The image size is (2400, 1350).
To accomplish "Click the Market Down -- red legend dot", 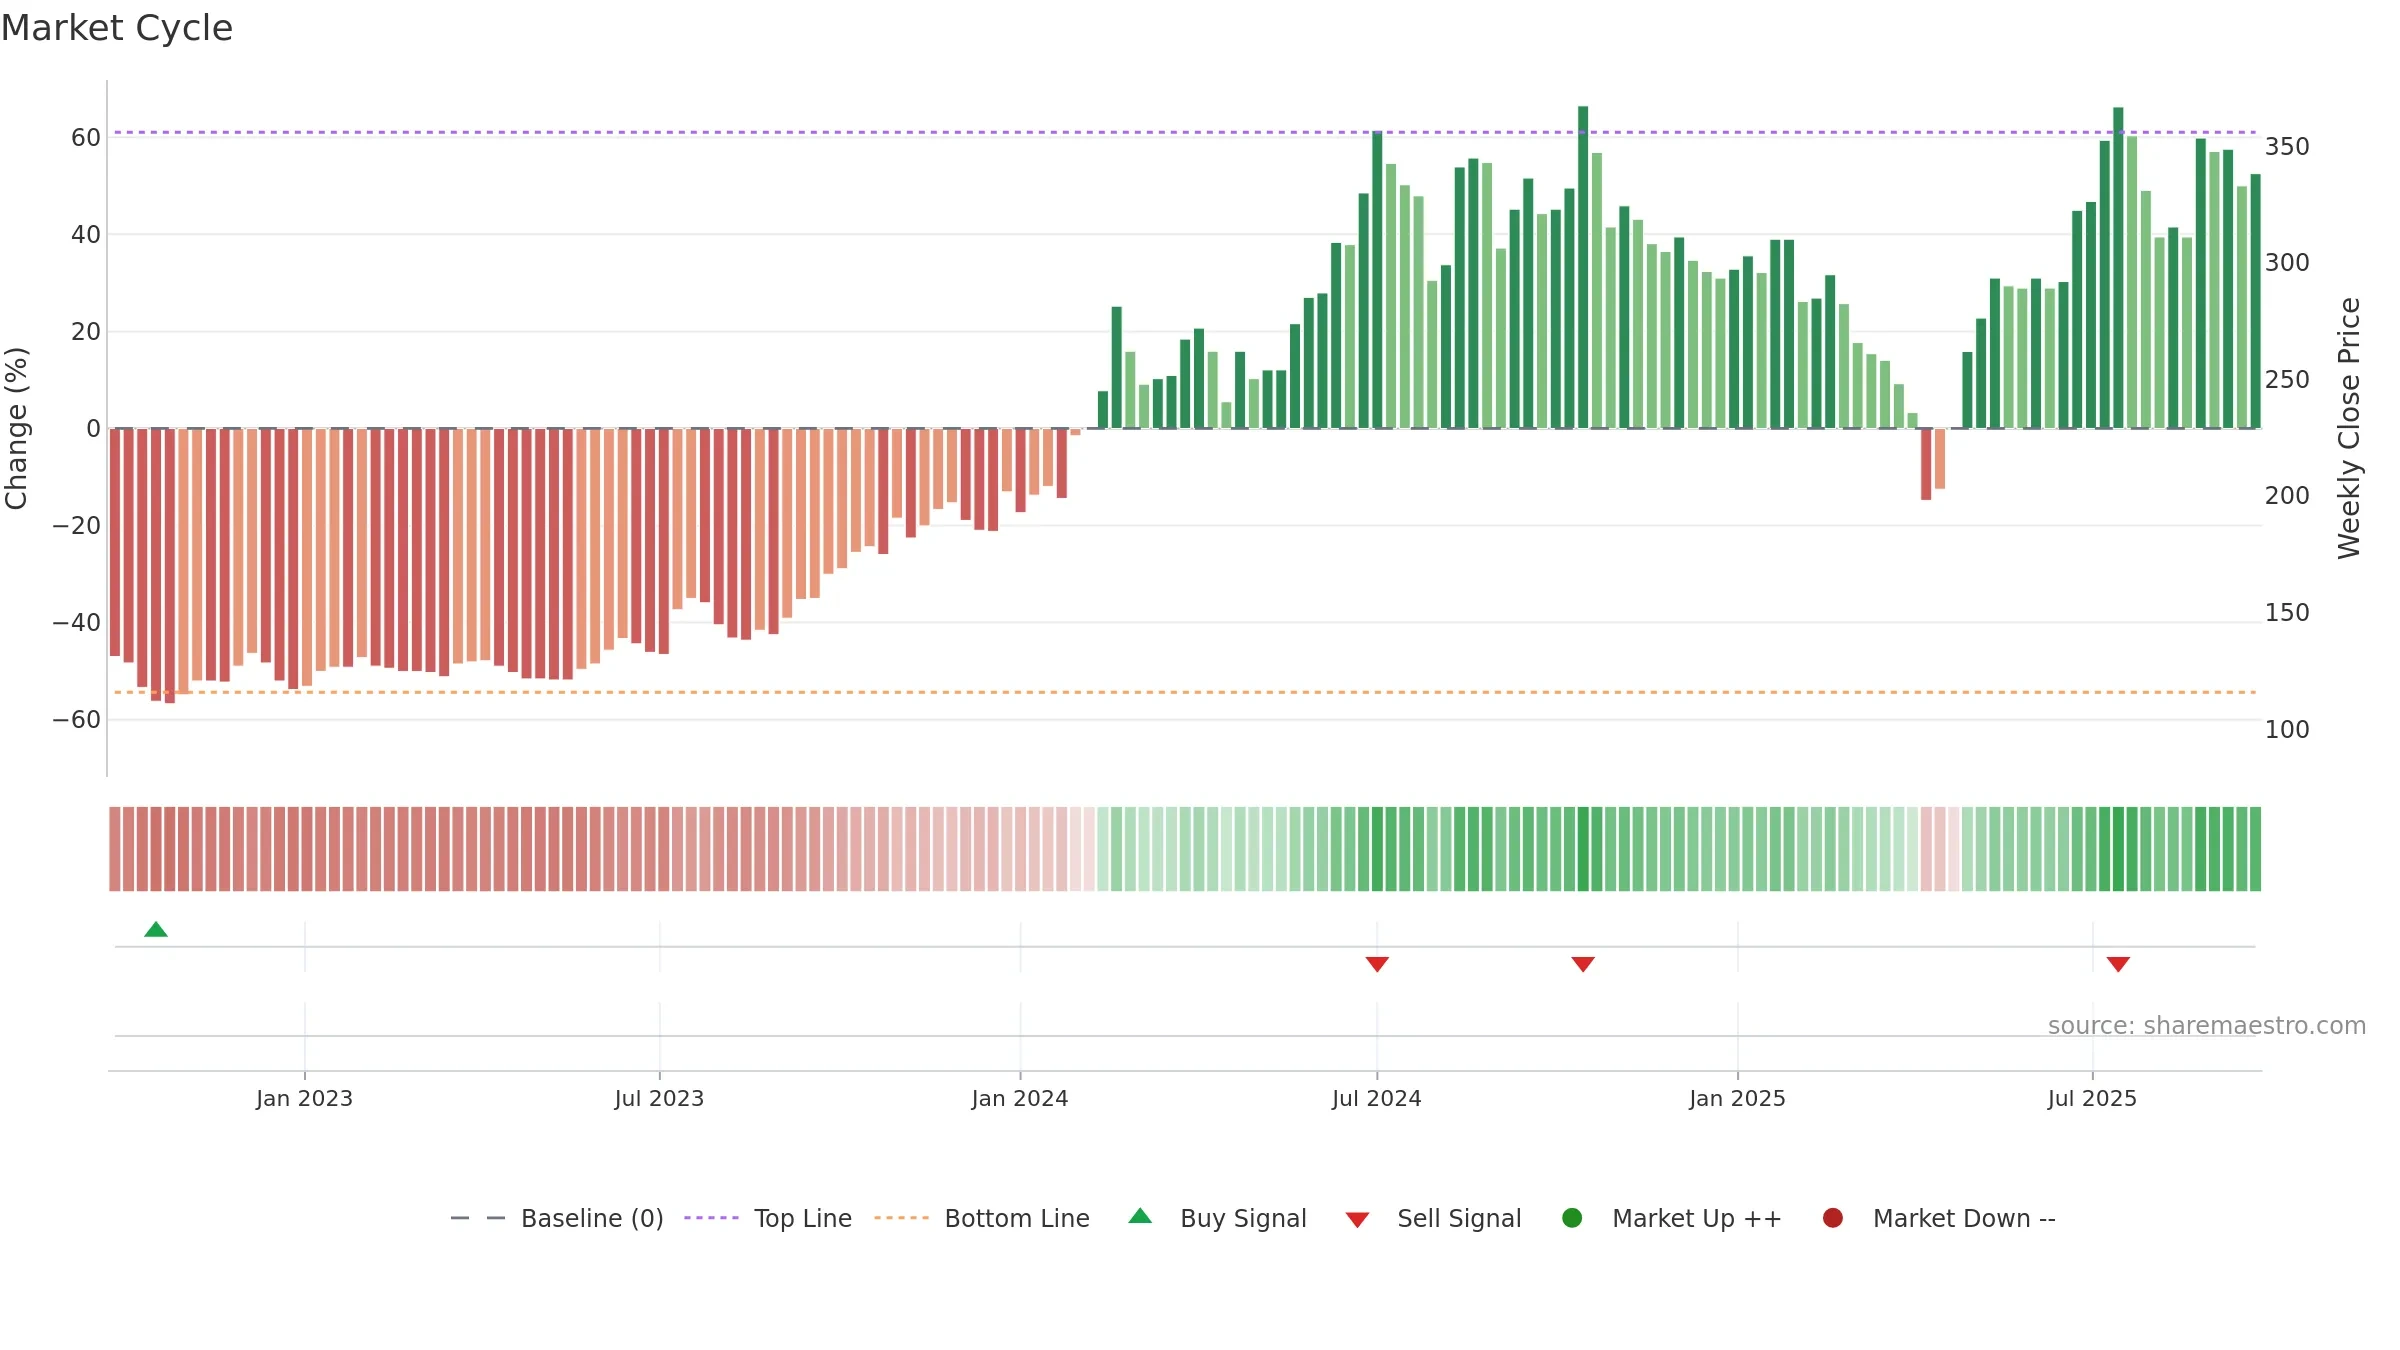I will pos(1833,1218).
